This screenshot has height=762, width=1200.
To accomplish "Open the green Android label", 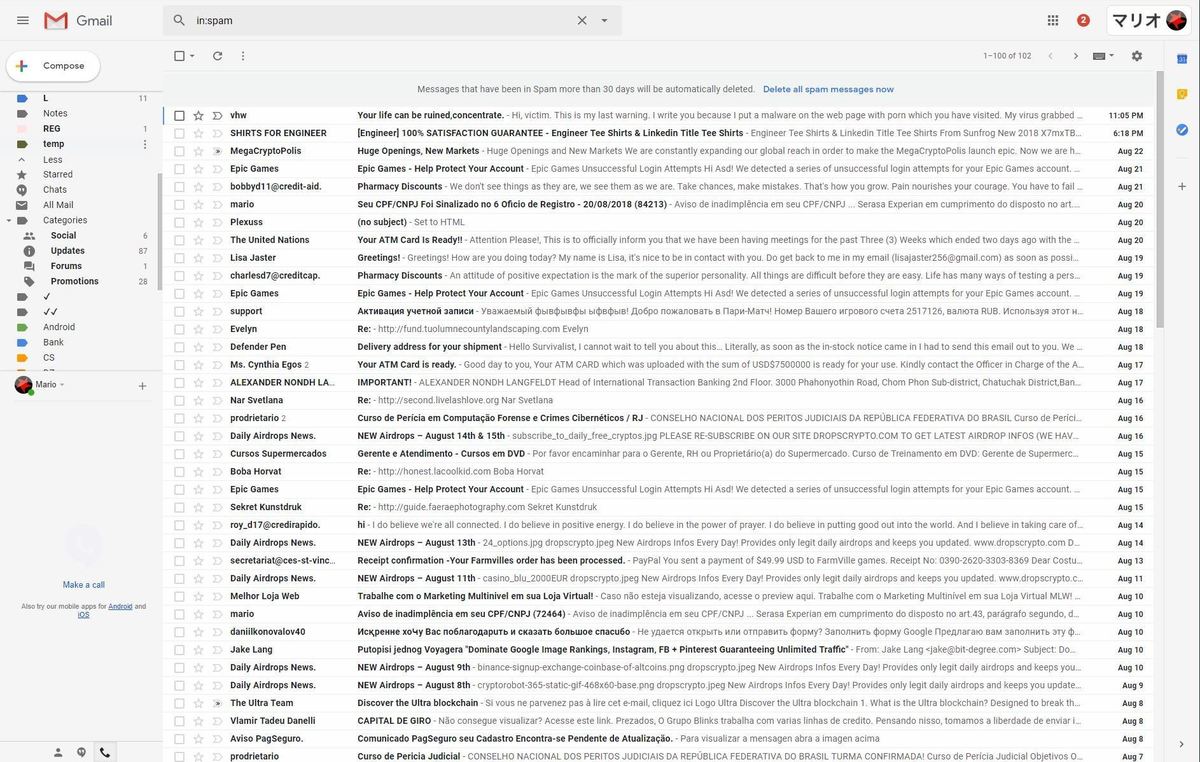I will pos(59,327).
